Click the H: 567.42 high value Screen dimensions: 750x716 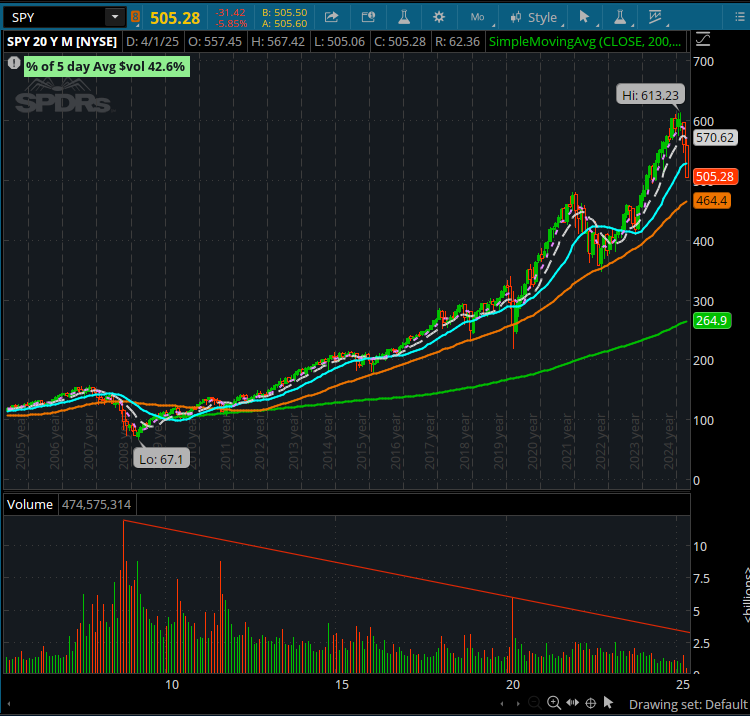tap(278, 42)
